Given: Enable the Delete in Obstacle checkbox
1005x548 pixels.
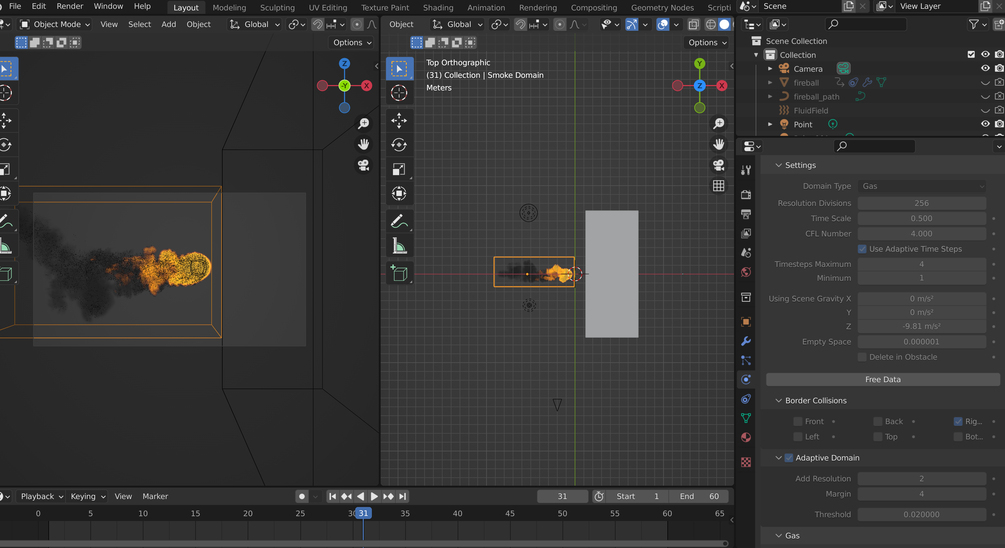Looking at the screenshot, I should click(862, 357).
